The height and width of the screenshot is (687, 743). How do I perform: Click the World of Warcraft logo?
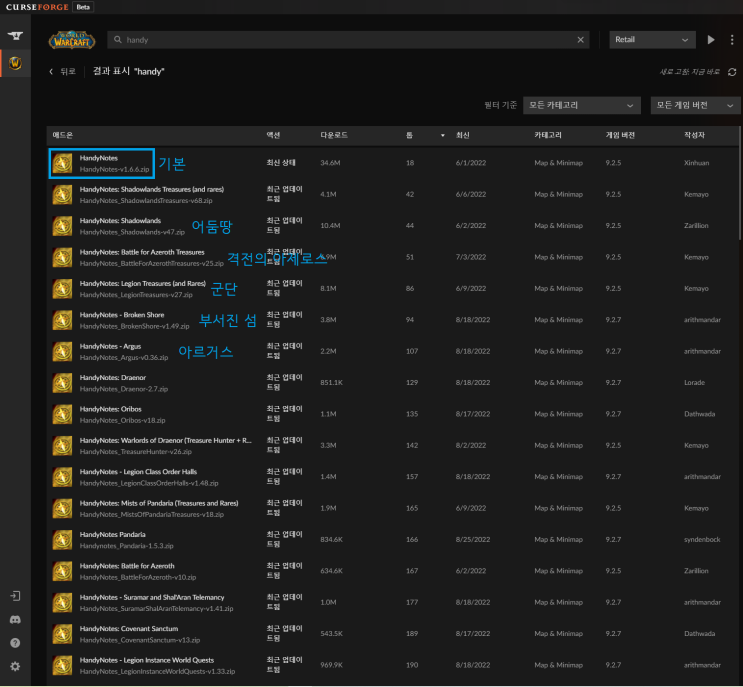click(x=72, y=40)
